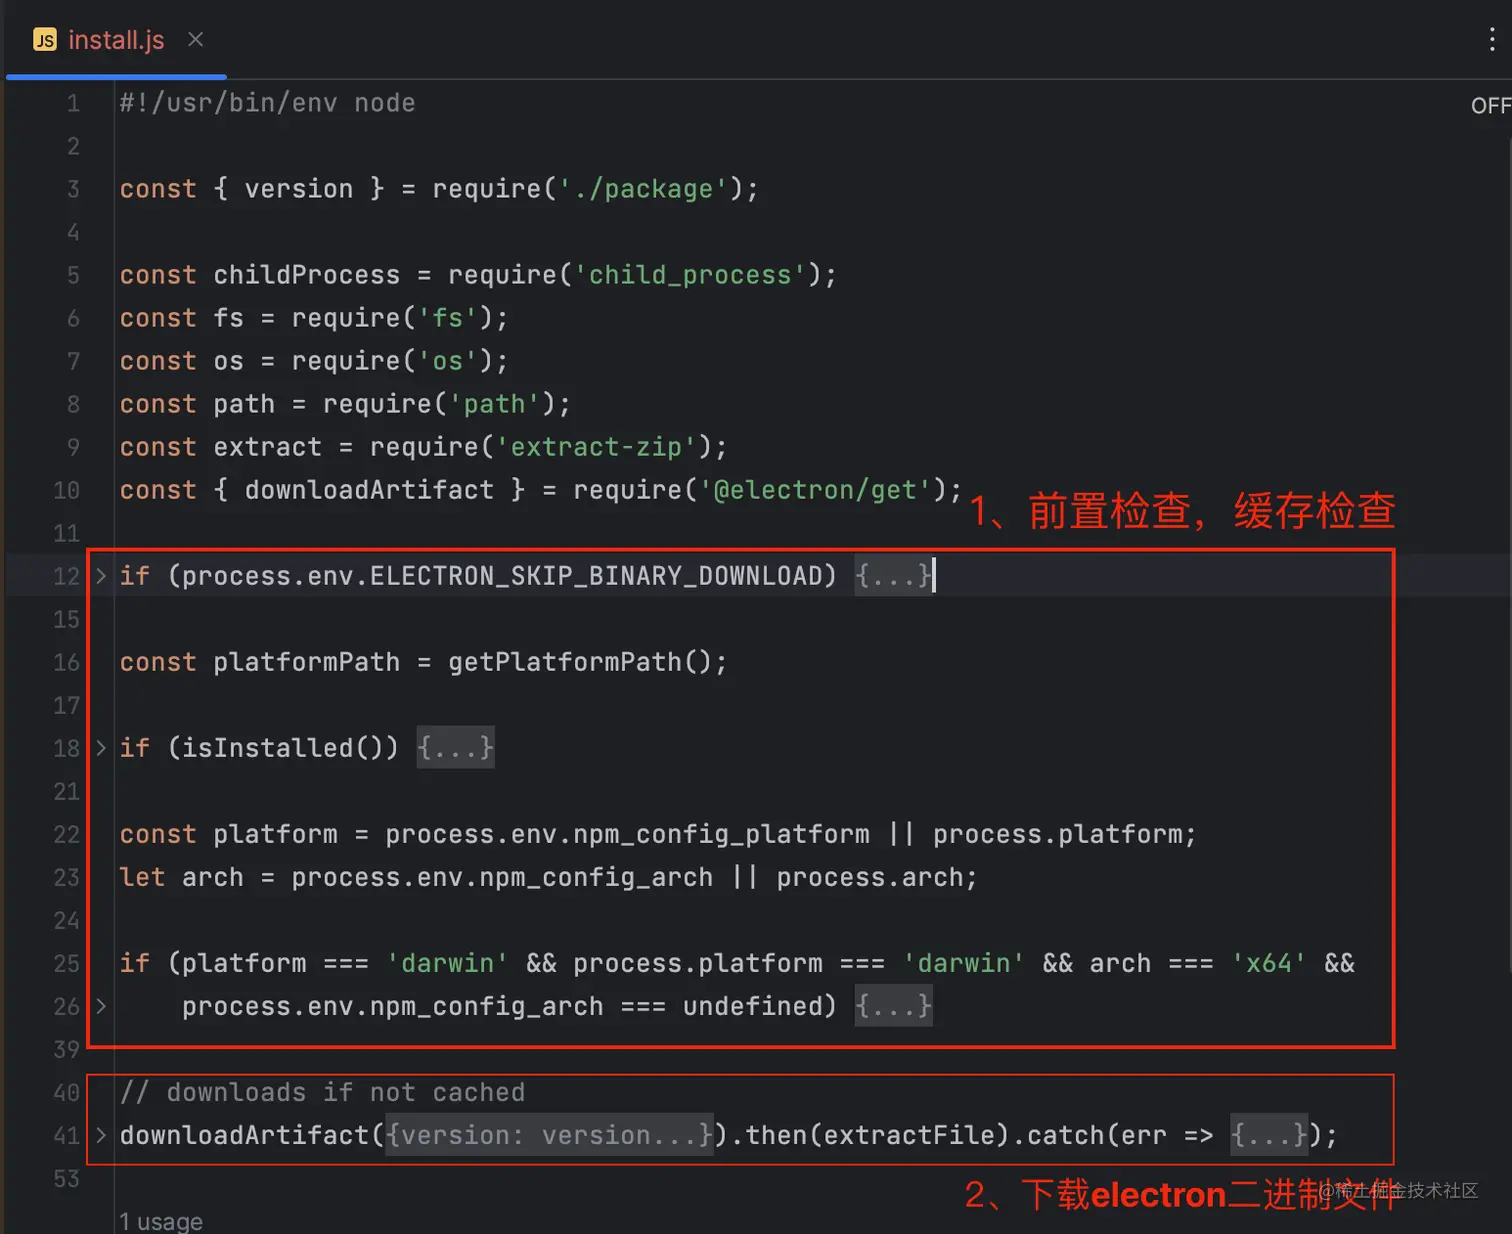1512x1234 pixels.
Task: Click process.arch on line 23
Action: 870,877
